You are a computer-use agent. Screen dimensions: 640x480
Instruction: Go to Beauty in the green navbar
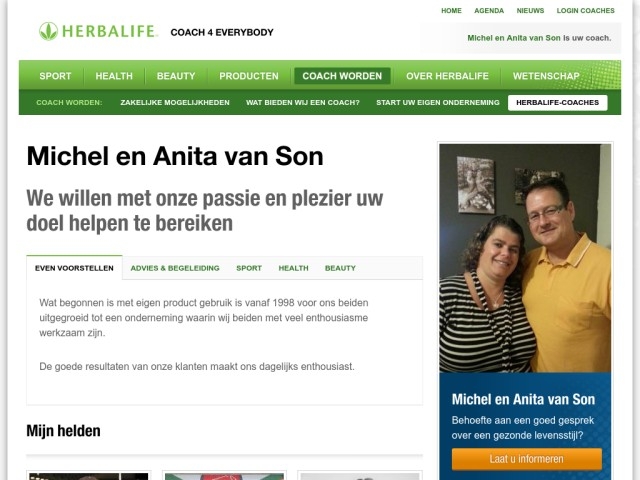coord(176,76)
